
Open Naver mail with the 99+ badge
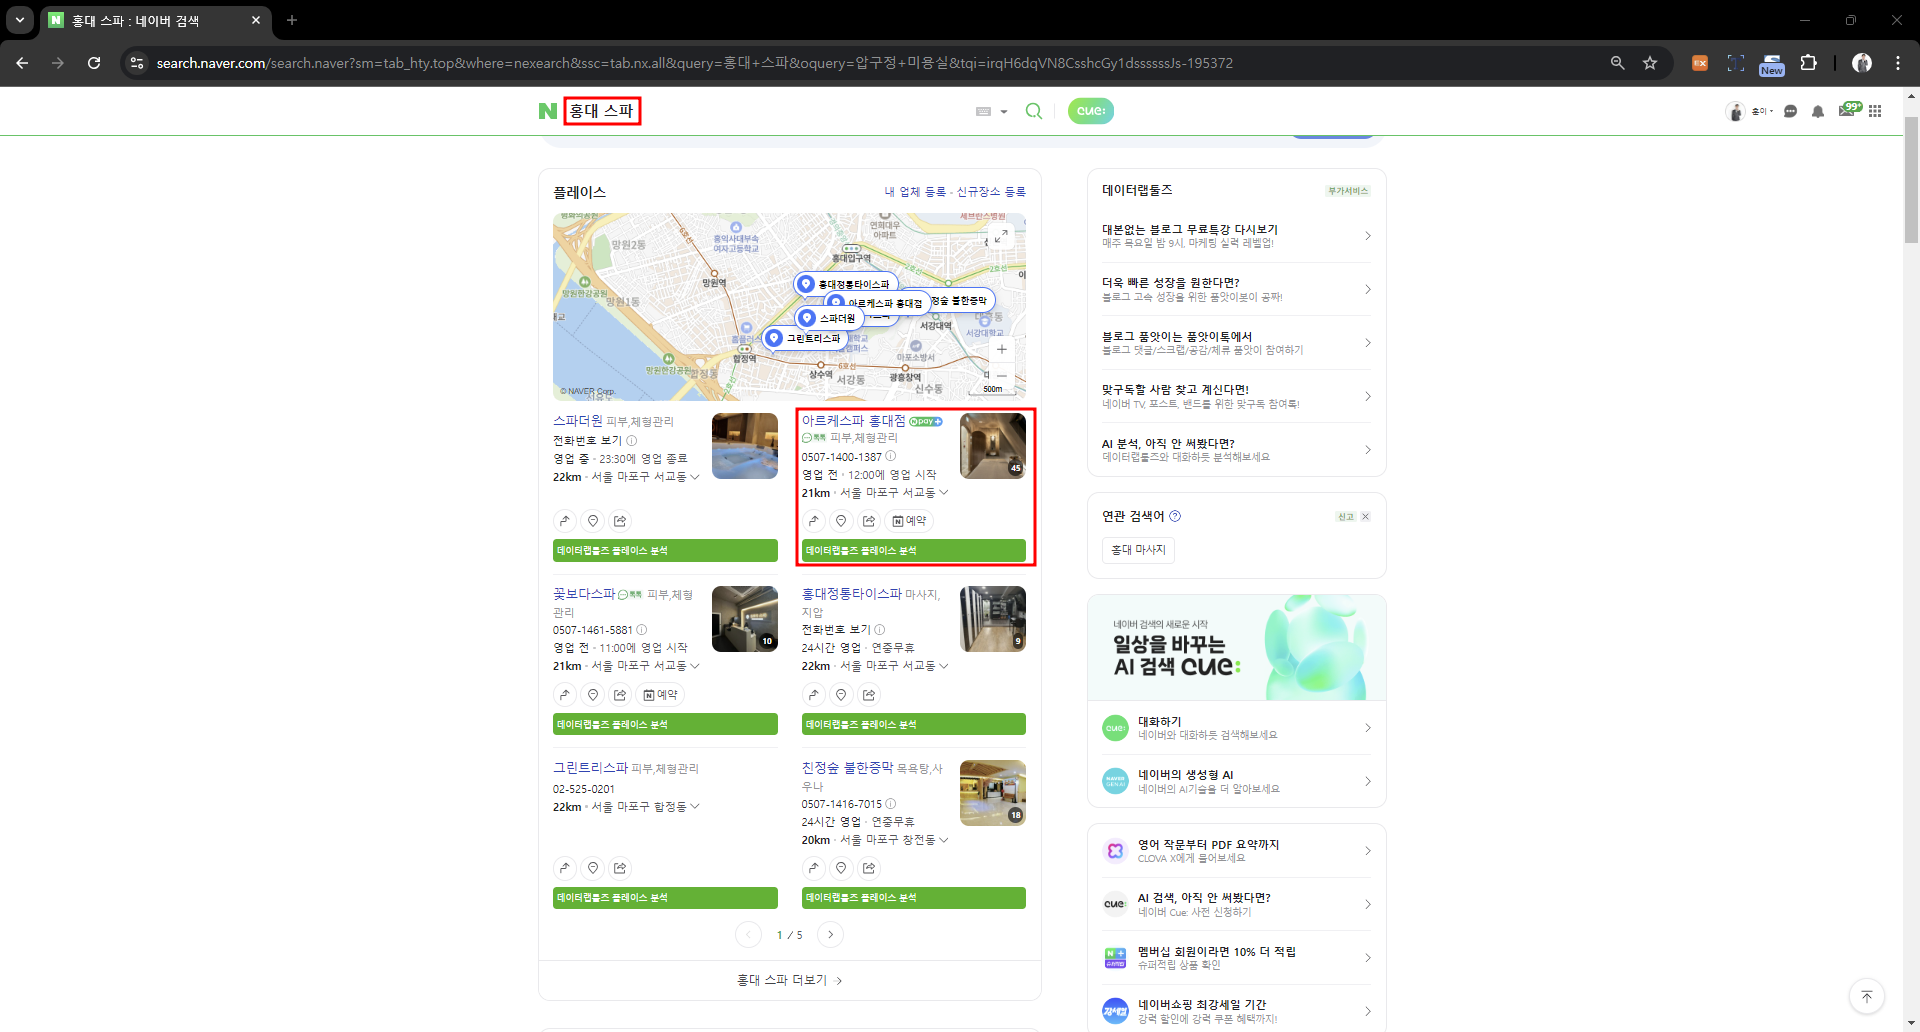[1849, 109]
